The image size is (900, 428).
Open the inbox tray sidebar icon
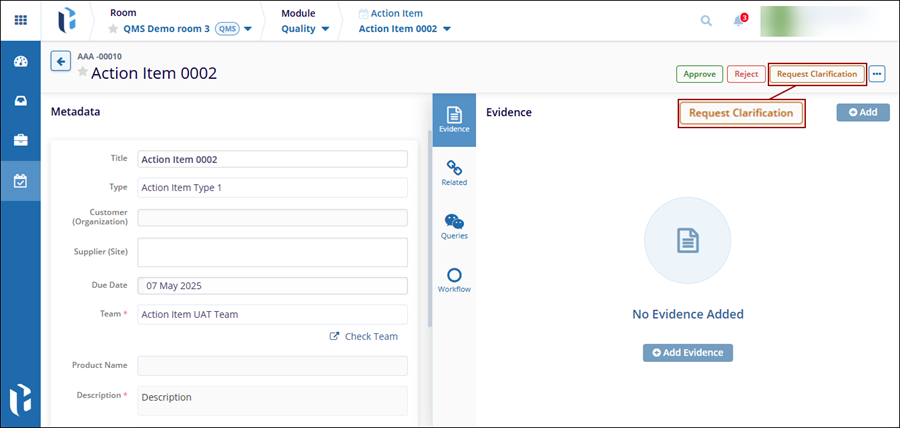pyautogui.click(x=20, y=101)
